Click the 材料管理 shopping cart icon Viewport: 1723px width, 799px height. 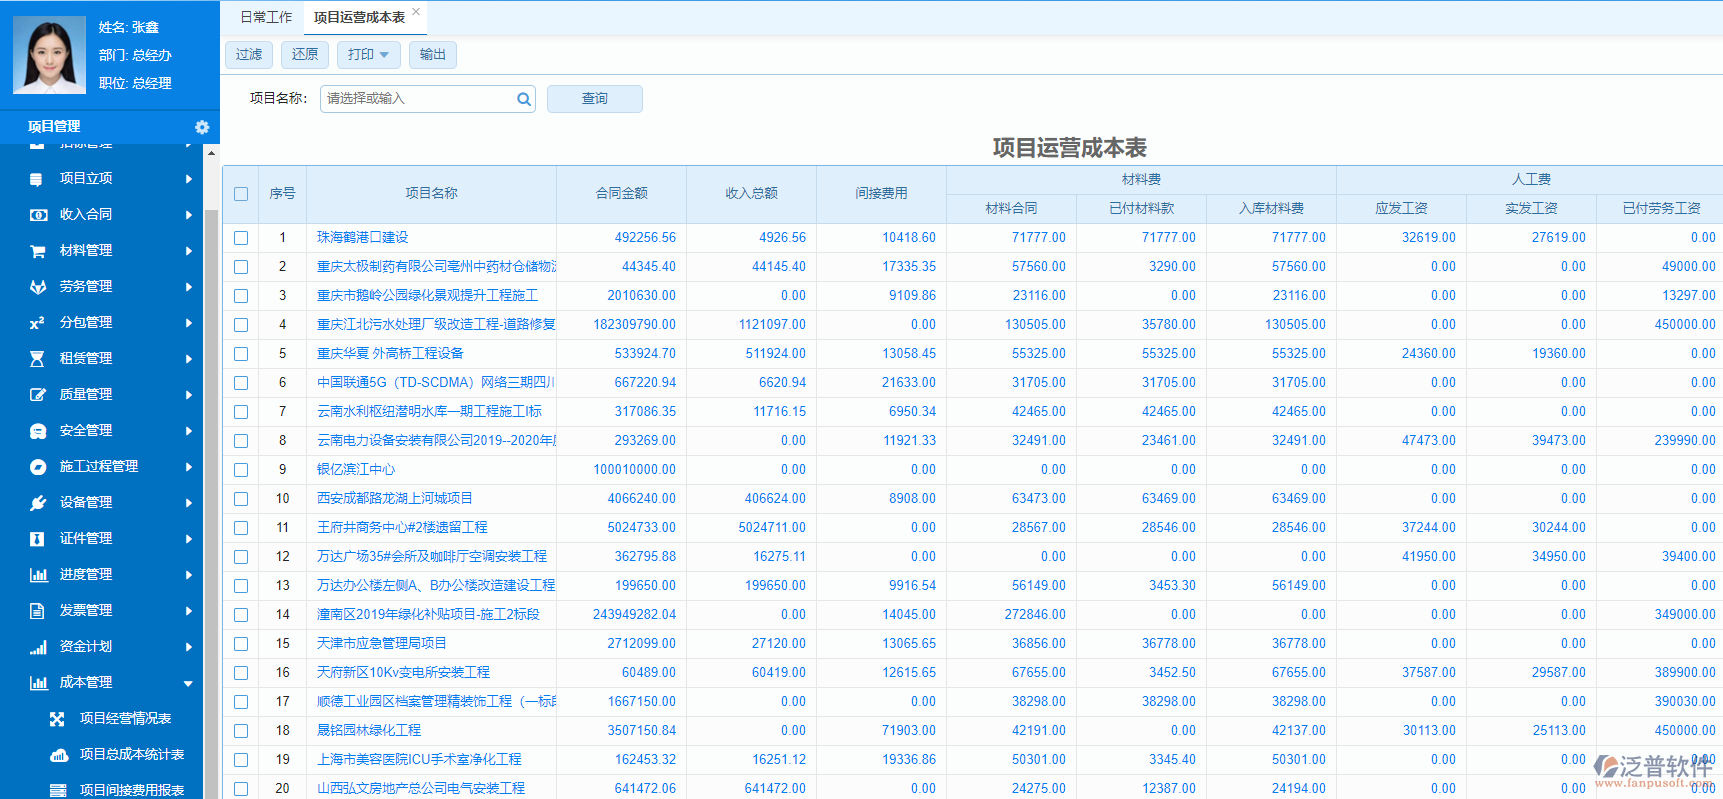38,251
